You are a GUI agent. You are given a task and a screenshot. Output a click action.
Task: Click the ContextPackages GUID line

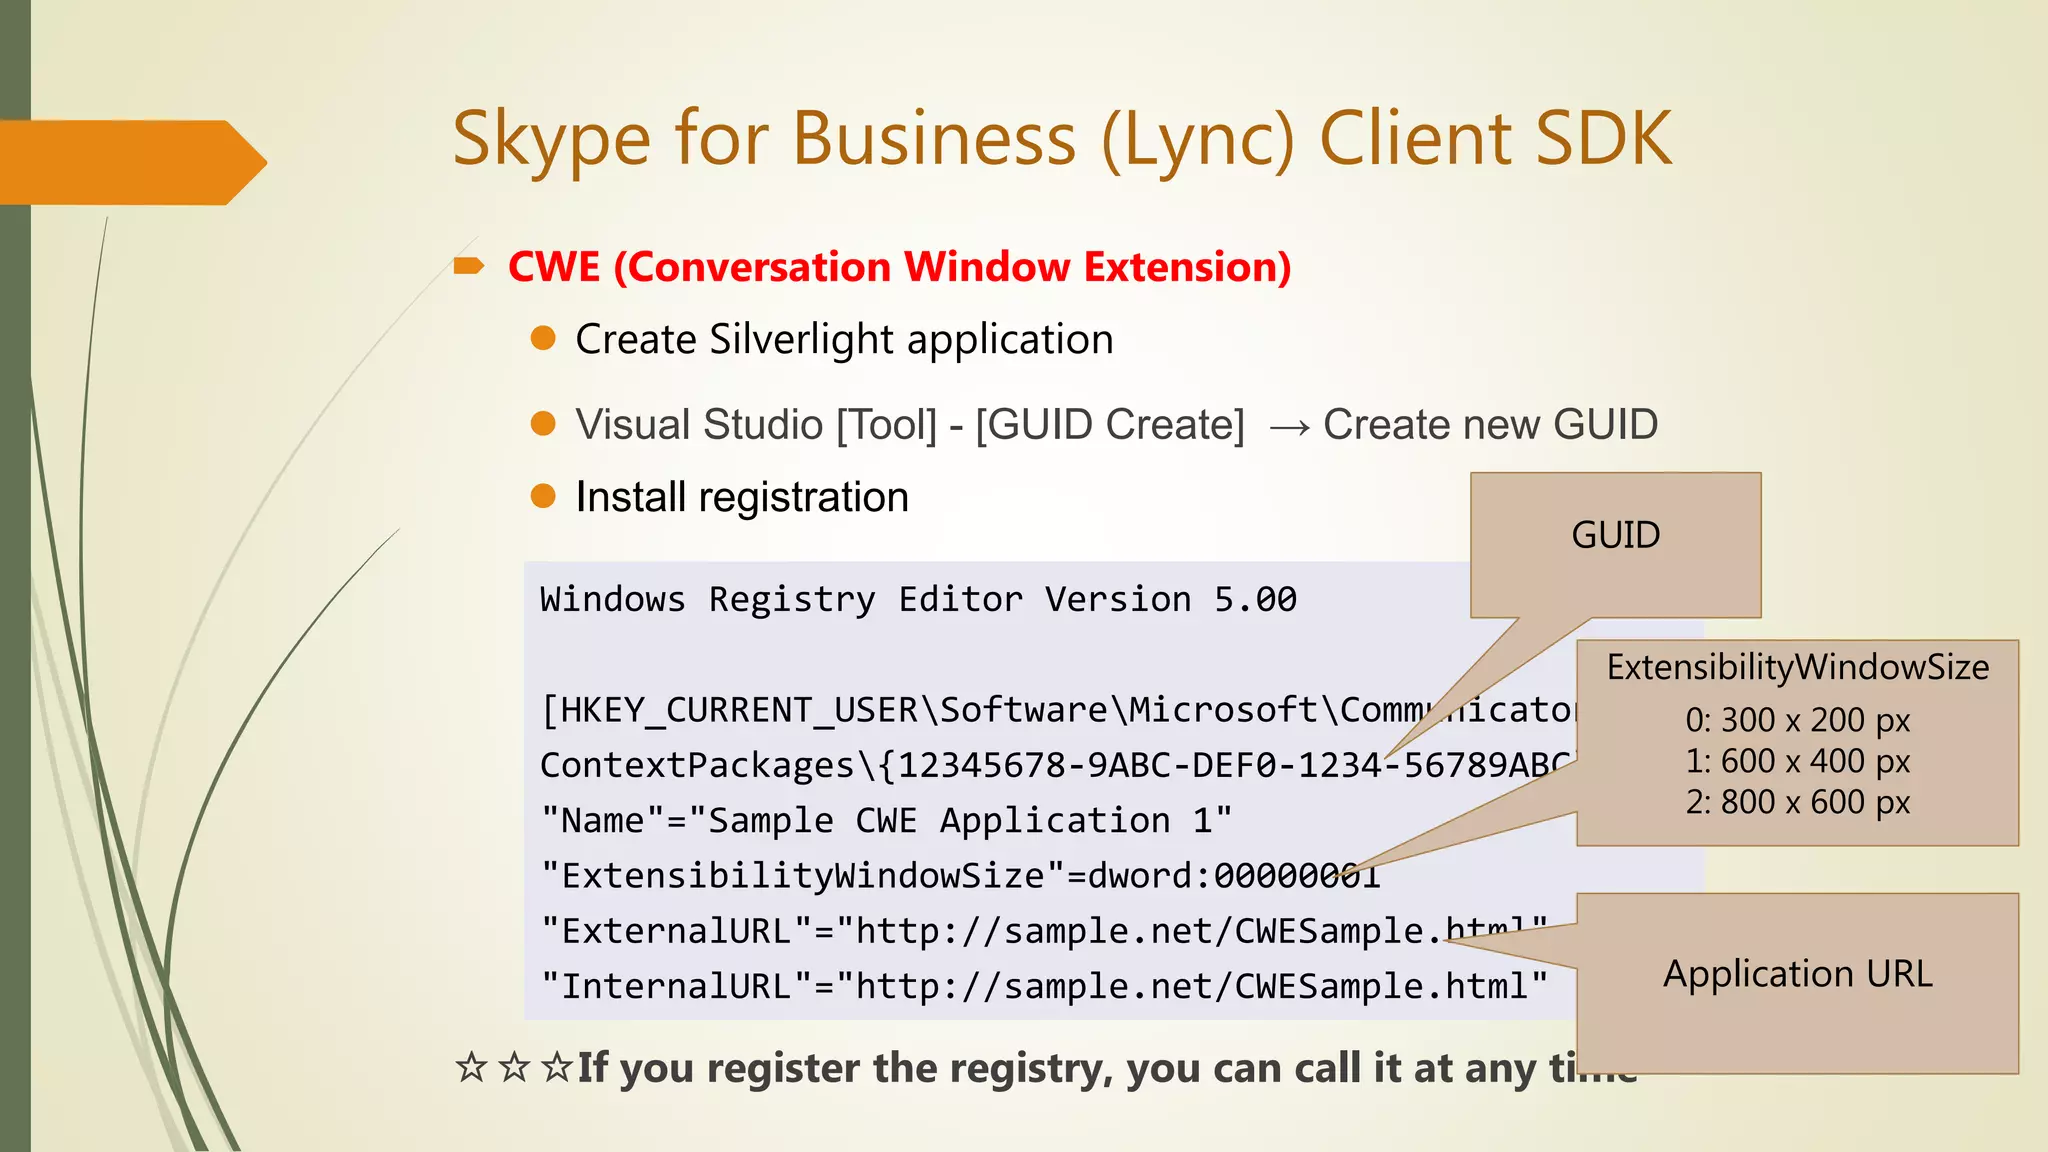click(1058, 765)
